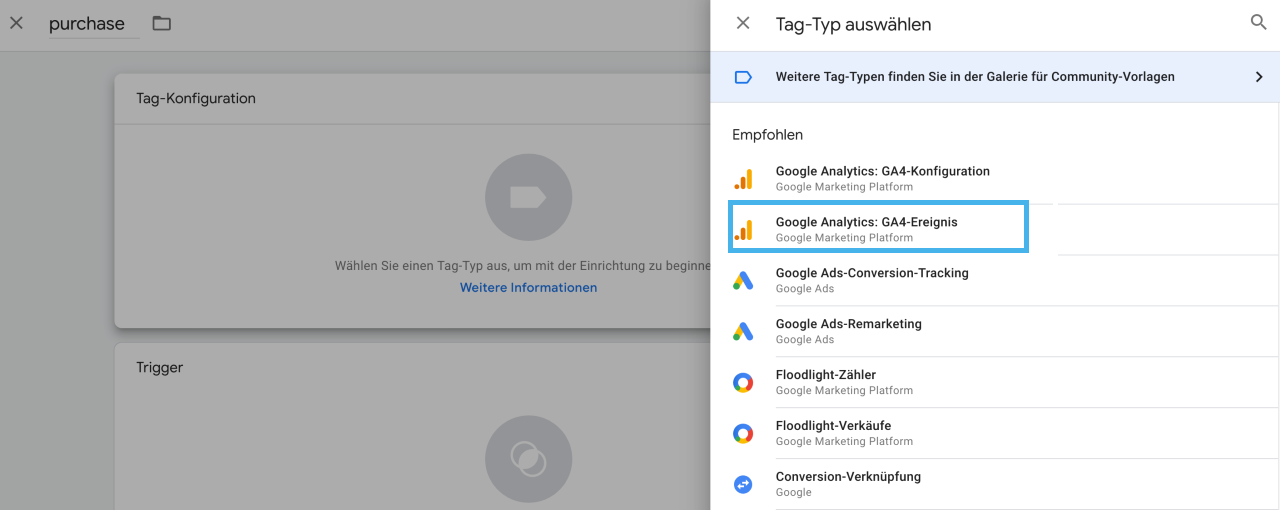Click the Google Ads-Remarketing icon
Screen dimensions: 1280x510
pyautogui.click(x=743, y=332)
